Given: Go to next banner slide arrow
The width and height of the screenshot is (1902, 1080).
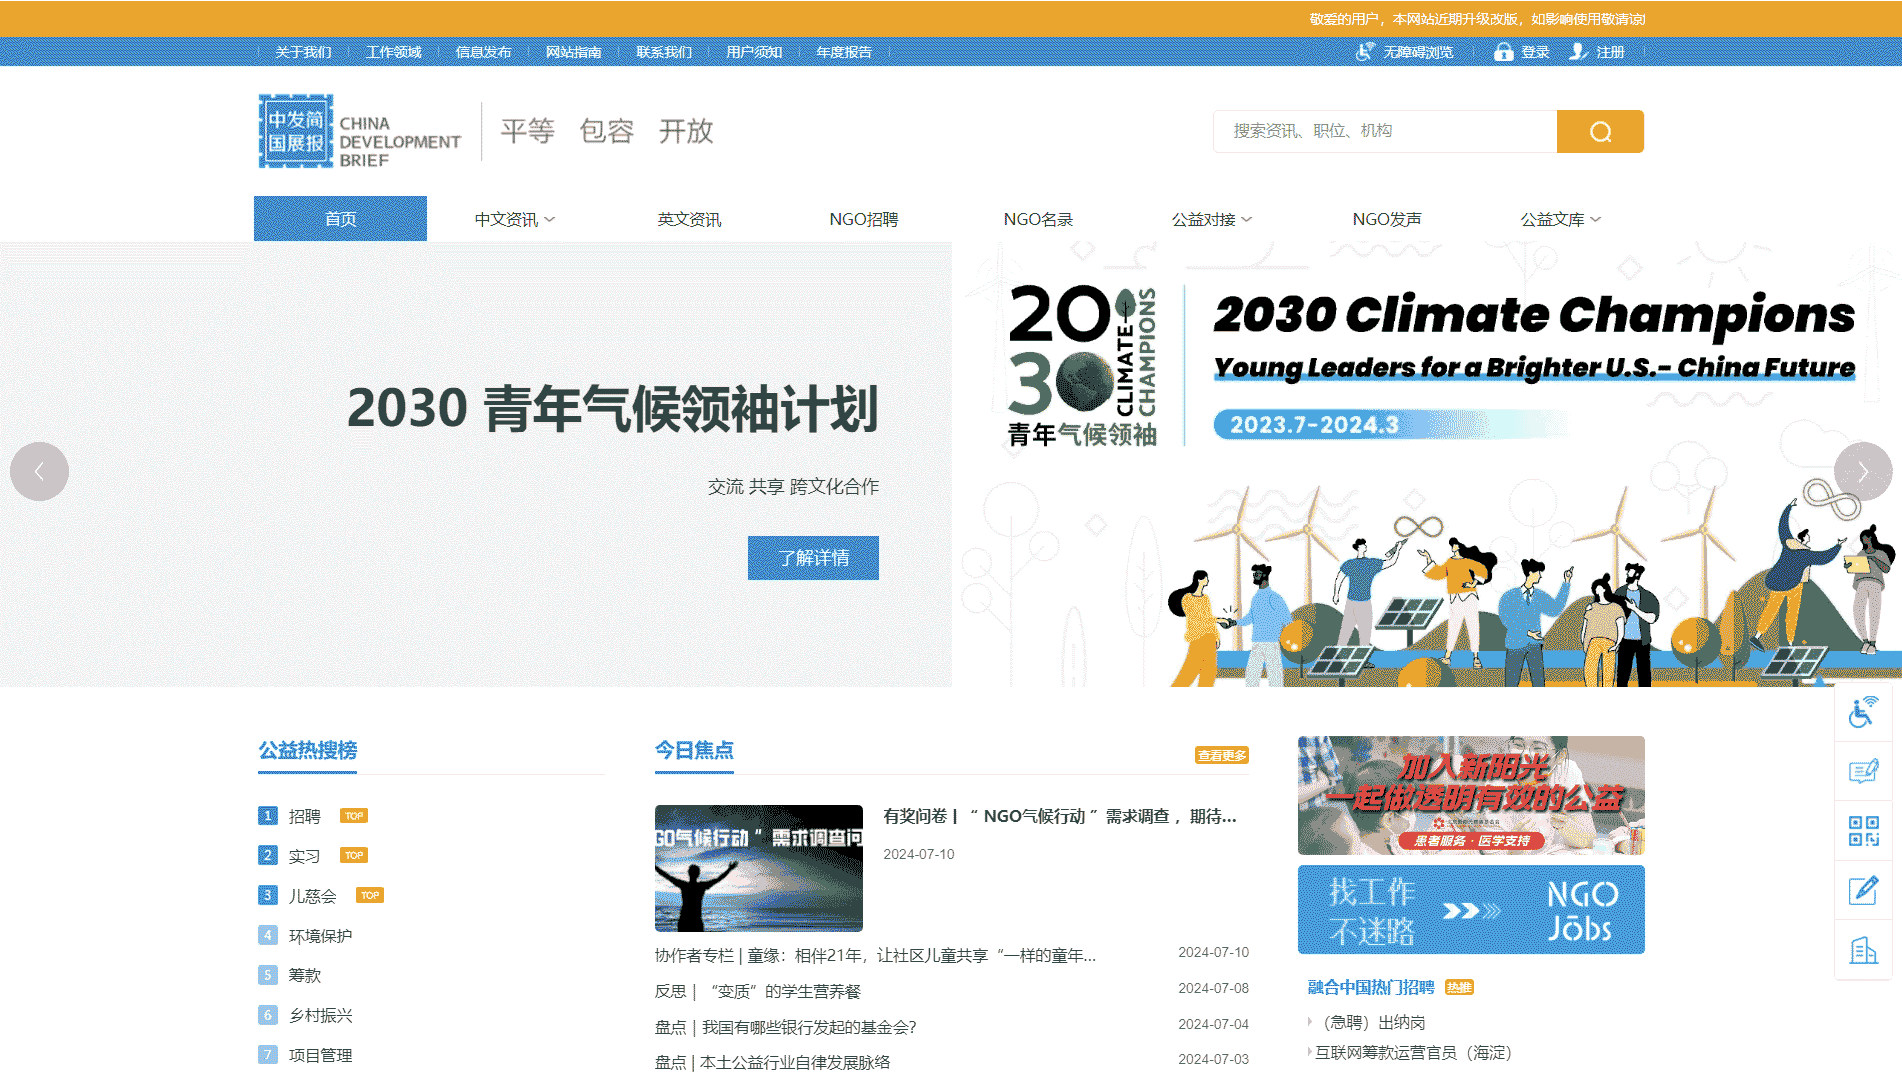Looking at the screenshot, I should tap(1863, 471).
